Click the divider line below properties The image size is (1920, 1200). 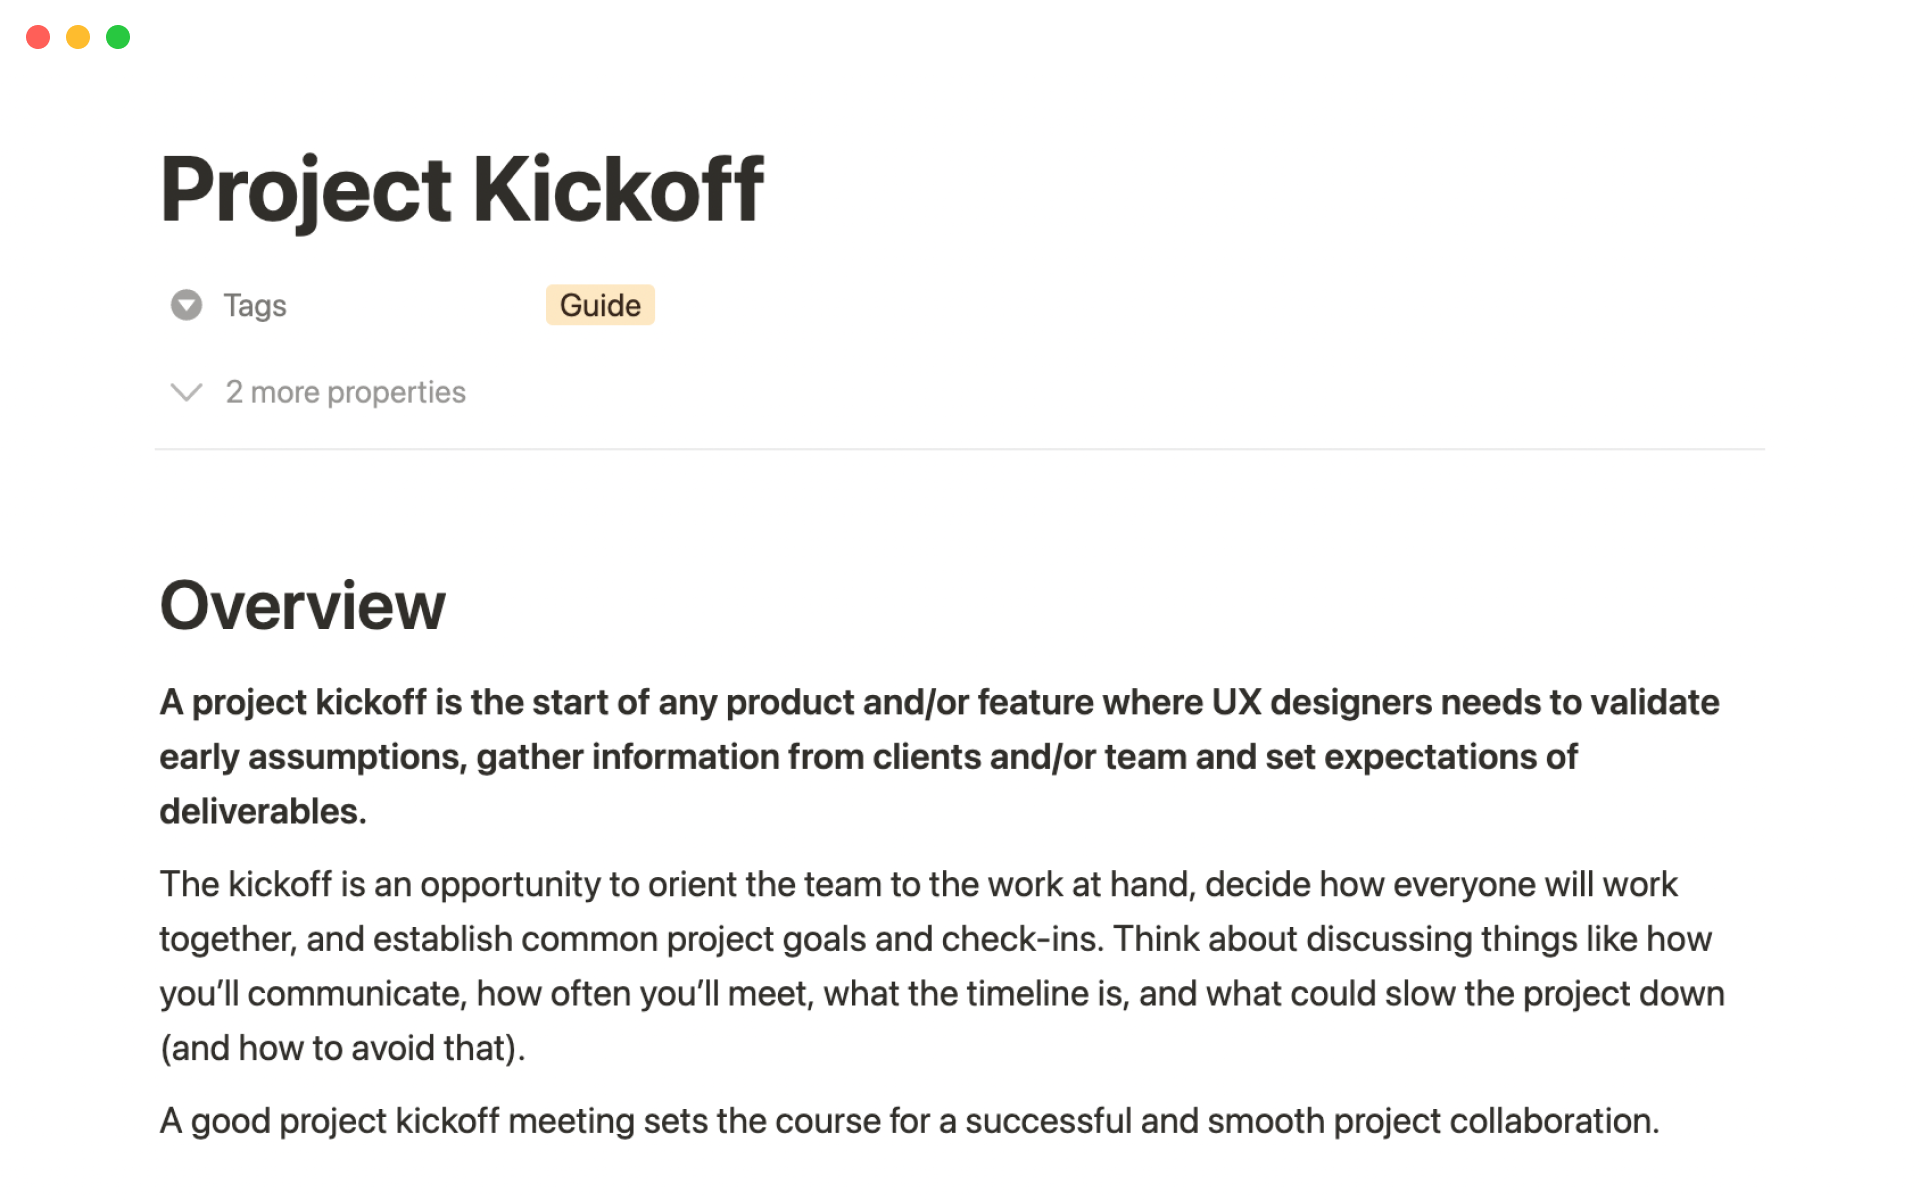960,449
